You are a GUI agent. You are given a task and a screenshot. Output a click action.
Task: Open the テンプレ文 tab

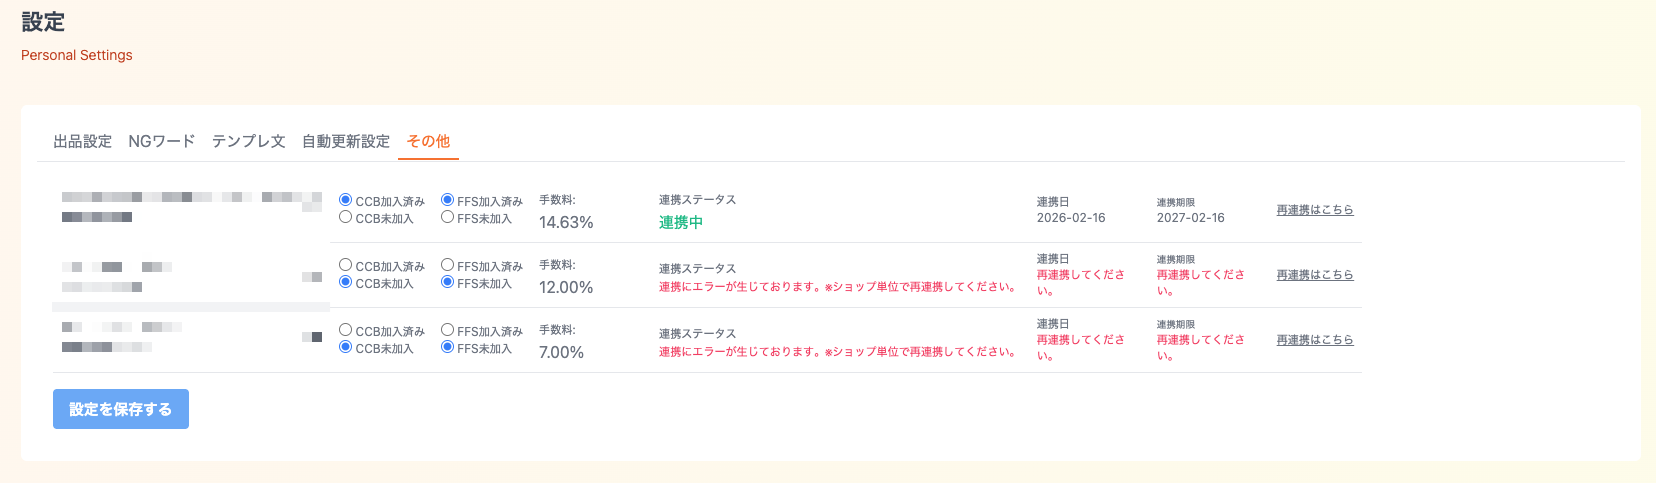(248, 141)
